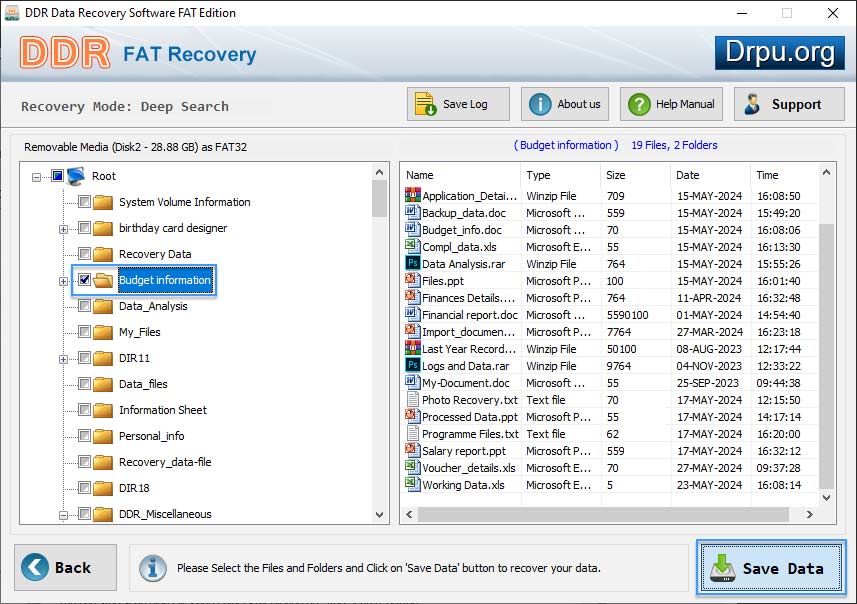Click the Back arrow icon
Image resolution: width=857 pixels, height=604 pixels.
coord(35,567)
